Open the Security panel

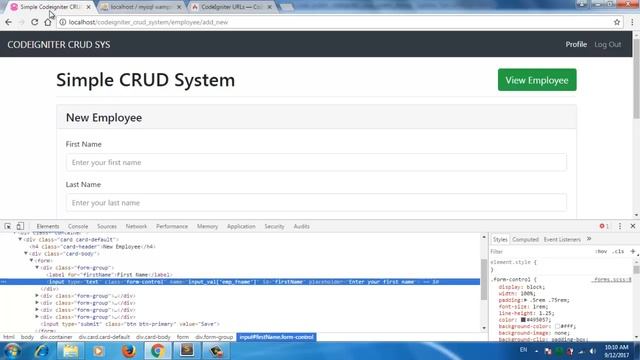[274, 226]
